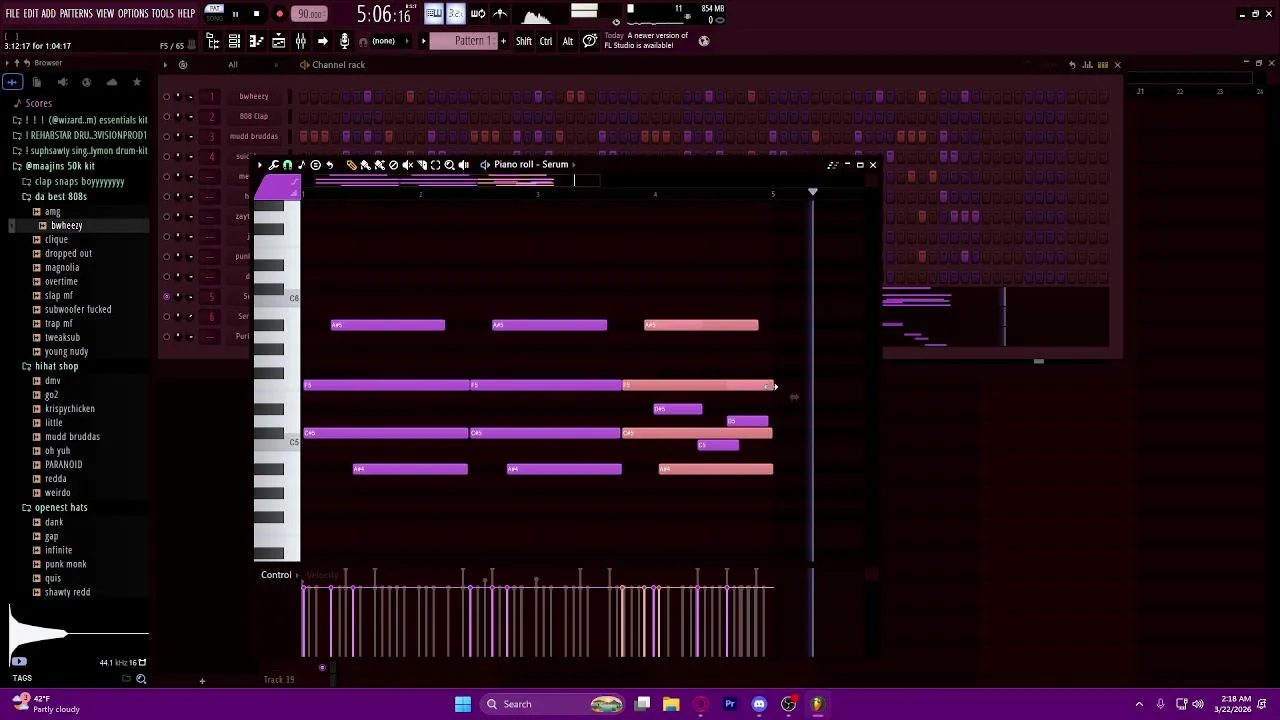1280x720 pixels.
Task: Stop playback with the stop button
Action: 256,14
